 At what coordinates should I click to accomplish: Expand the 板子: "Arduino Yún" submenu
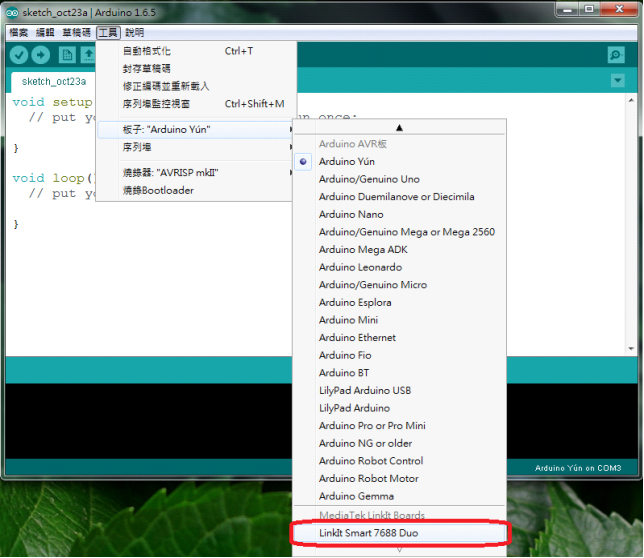pos(196,130)
